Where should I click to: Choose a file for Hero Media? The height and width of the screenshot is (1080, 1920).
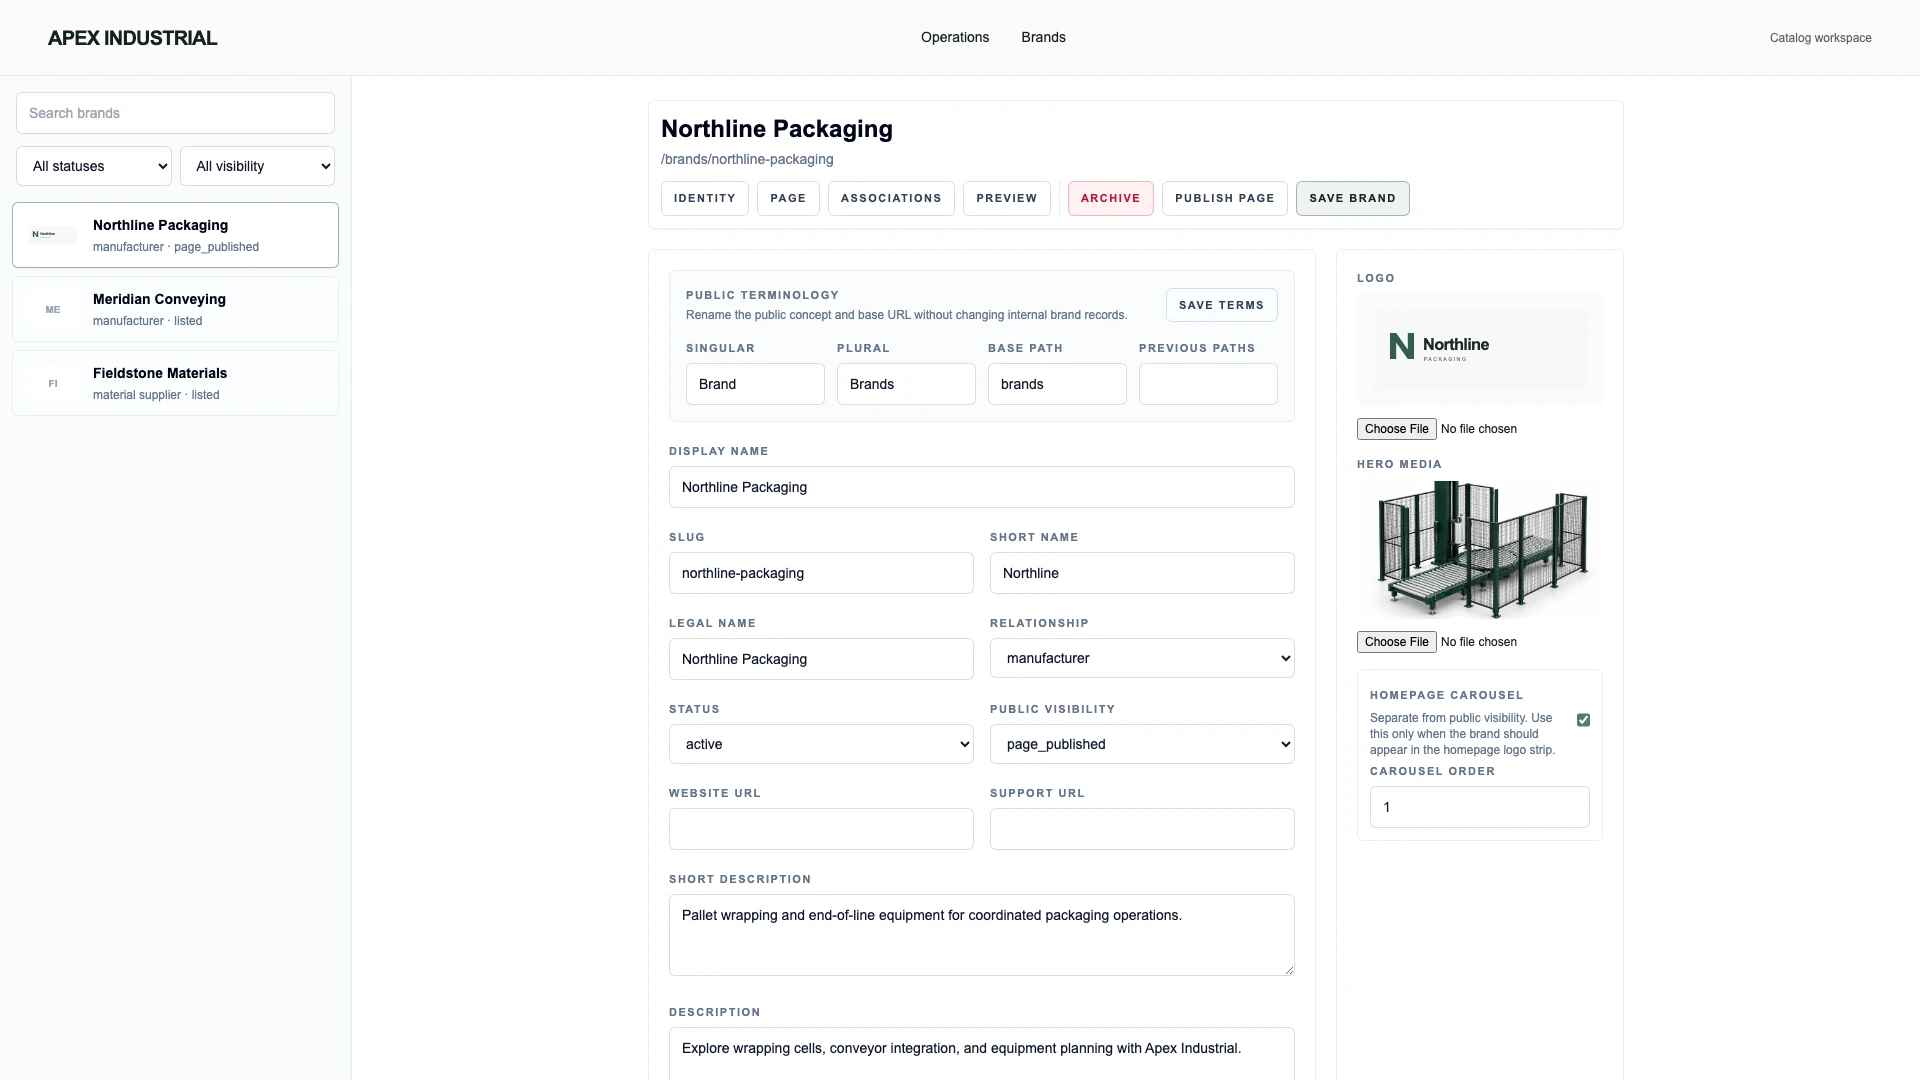click(1396, 642)
